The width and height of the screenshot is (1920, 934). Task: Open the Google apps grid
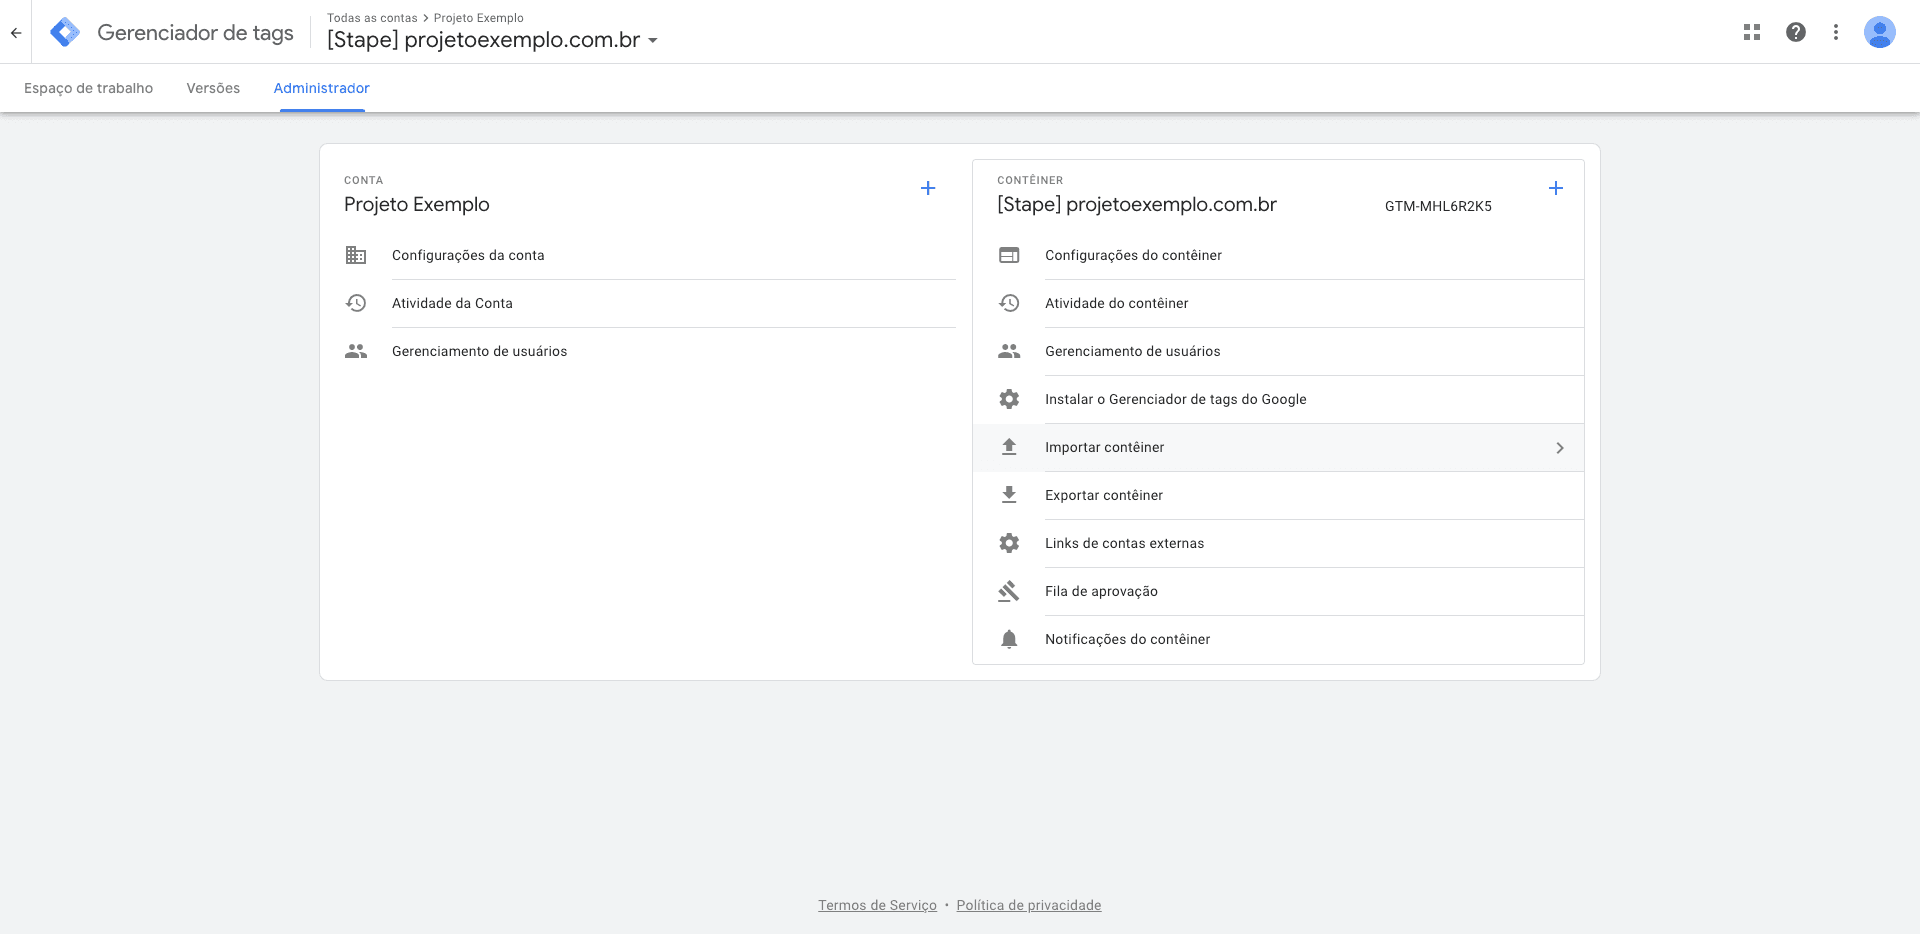1752,32
